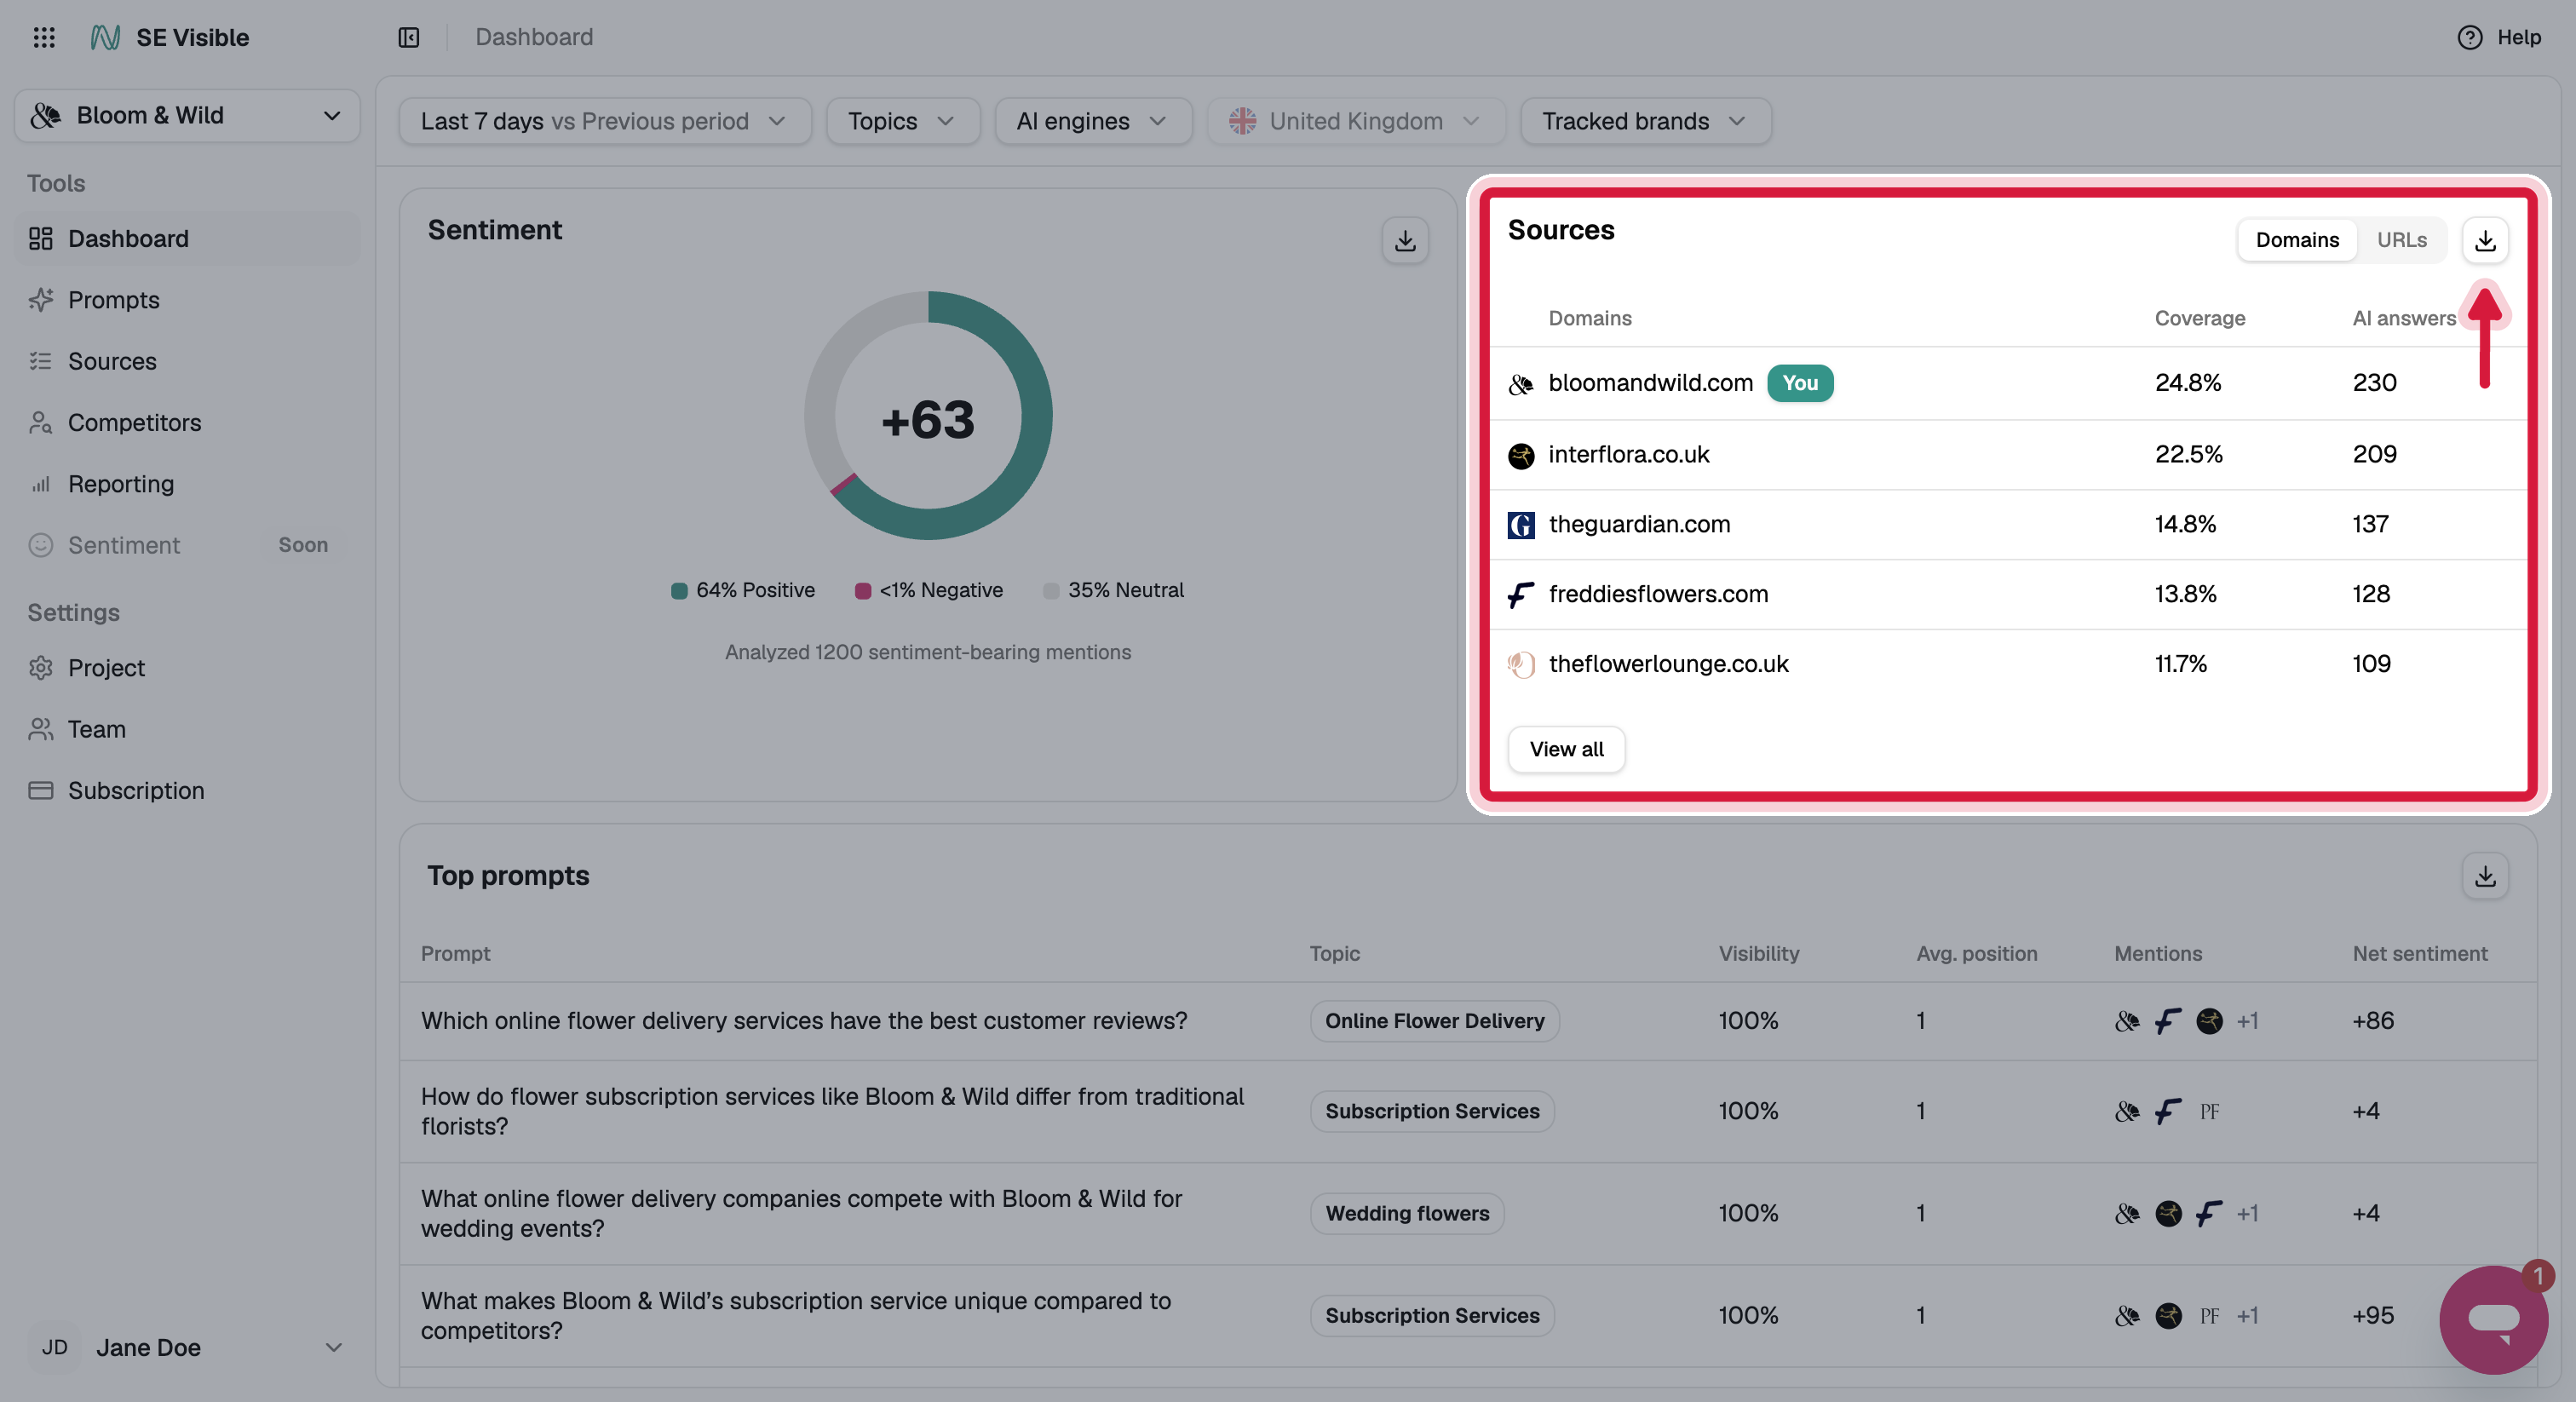2576x1402 pixels.
Task: Click the freddiesflowers.com favicon
Action: (1521, 595)
